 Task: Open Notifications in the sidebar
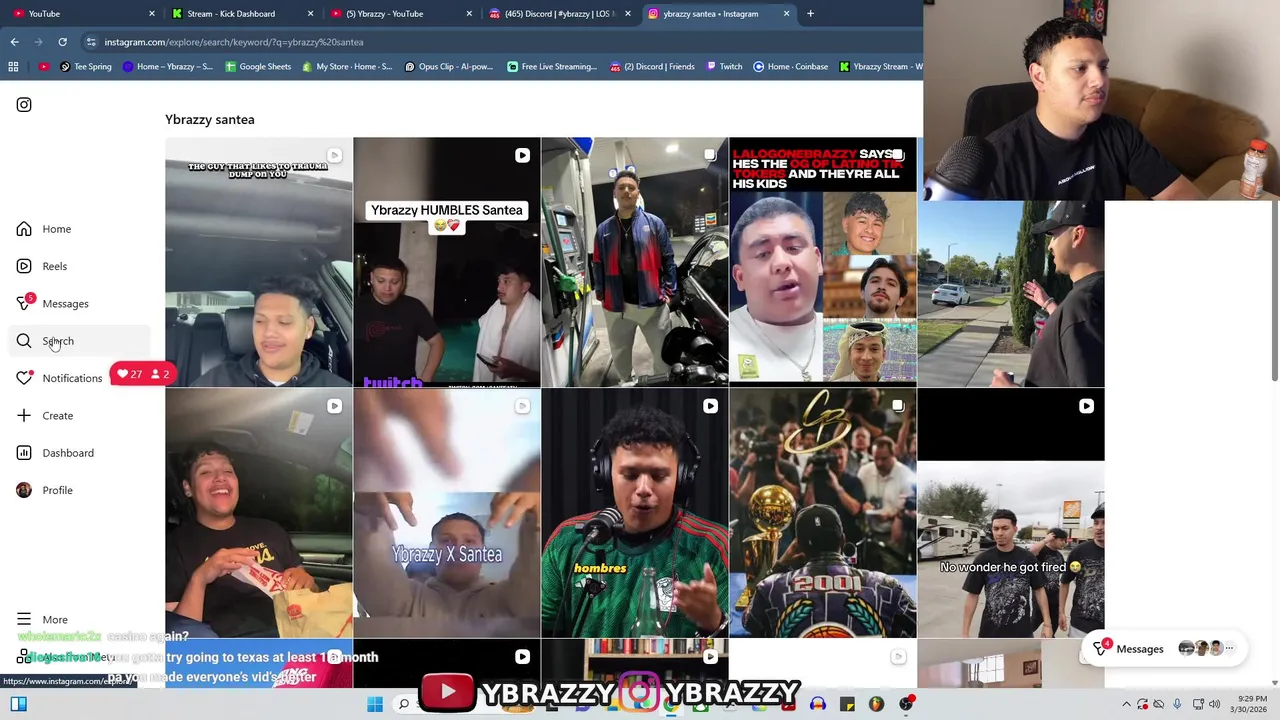pos(72,378)
